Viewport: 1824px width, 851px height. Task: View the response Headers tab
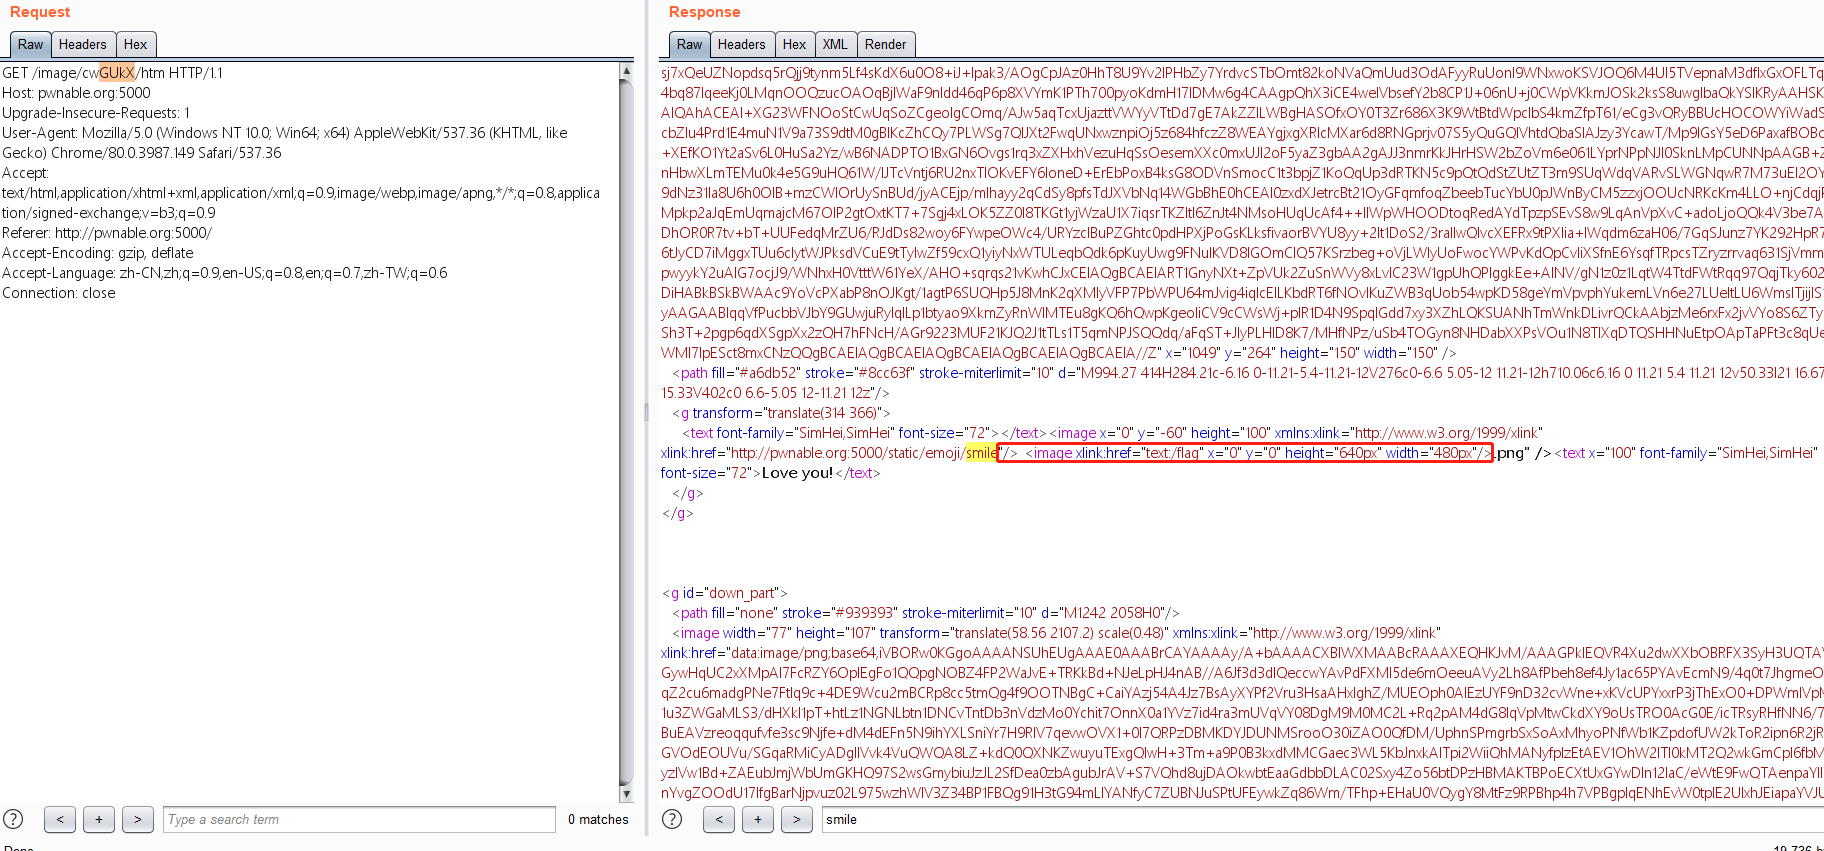pos(741,44)
